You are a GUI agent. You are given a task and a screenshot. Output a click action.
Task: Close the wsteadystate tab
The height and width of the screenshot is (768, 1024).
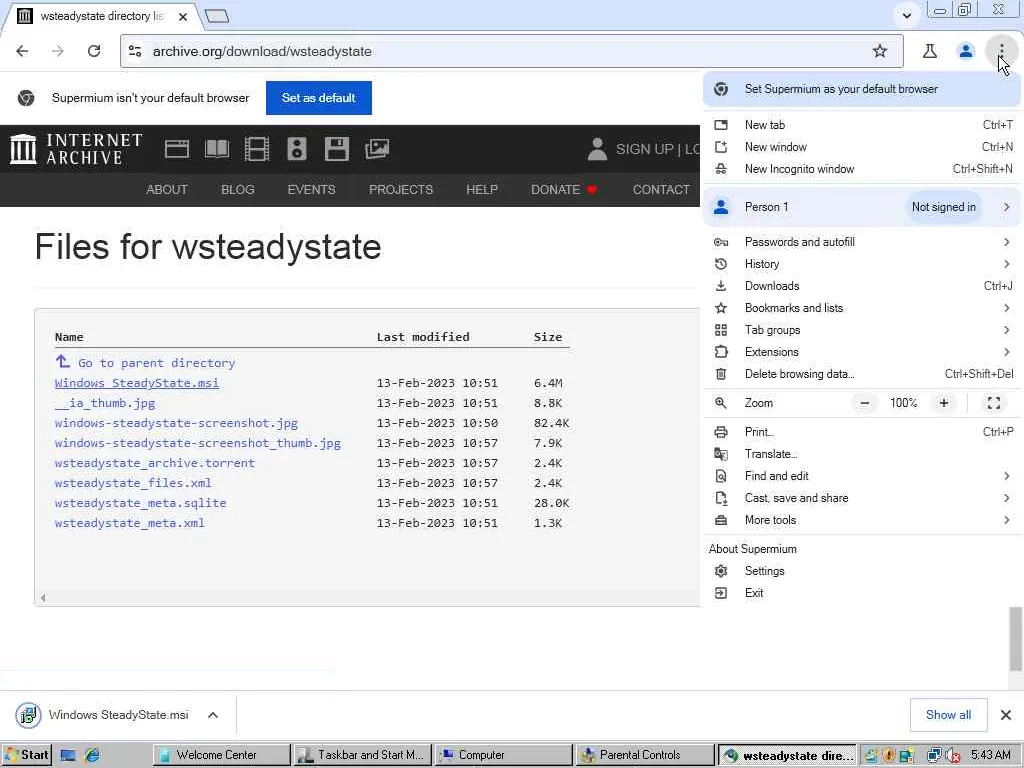183,16
